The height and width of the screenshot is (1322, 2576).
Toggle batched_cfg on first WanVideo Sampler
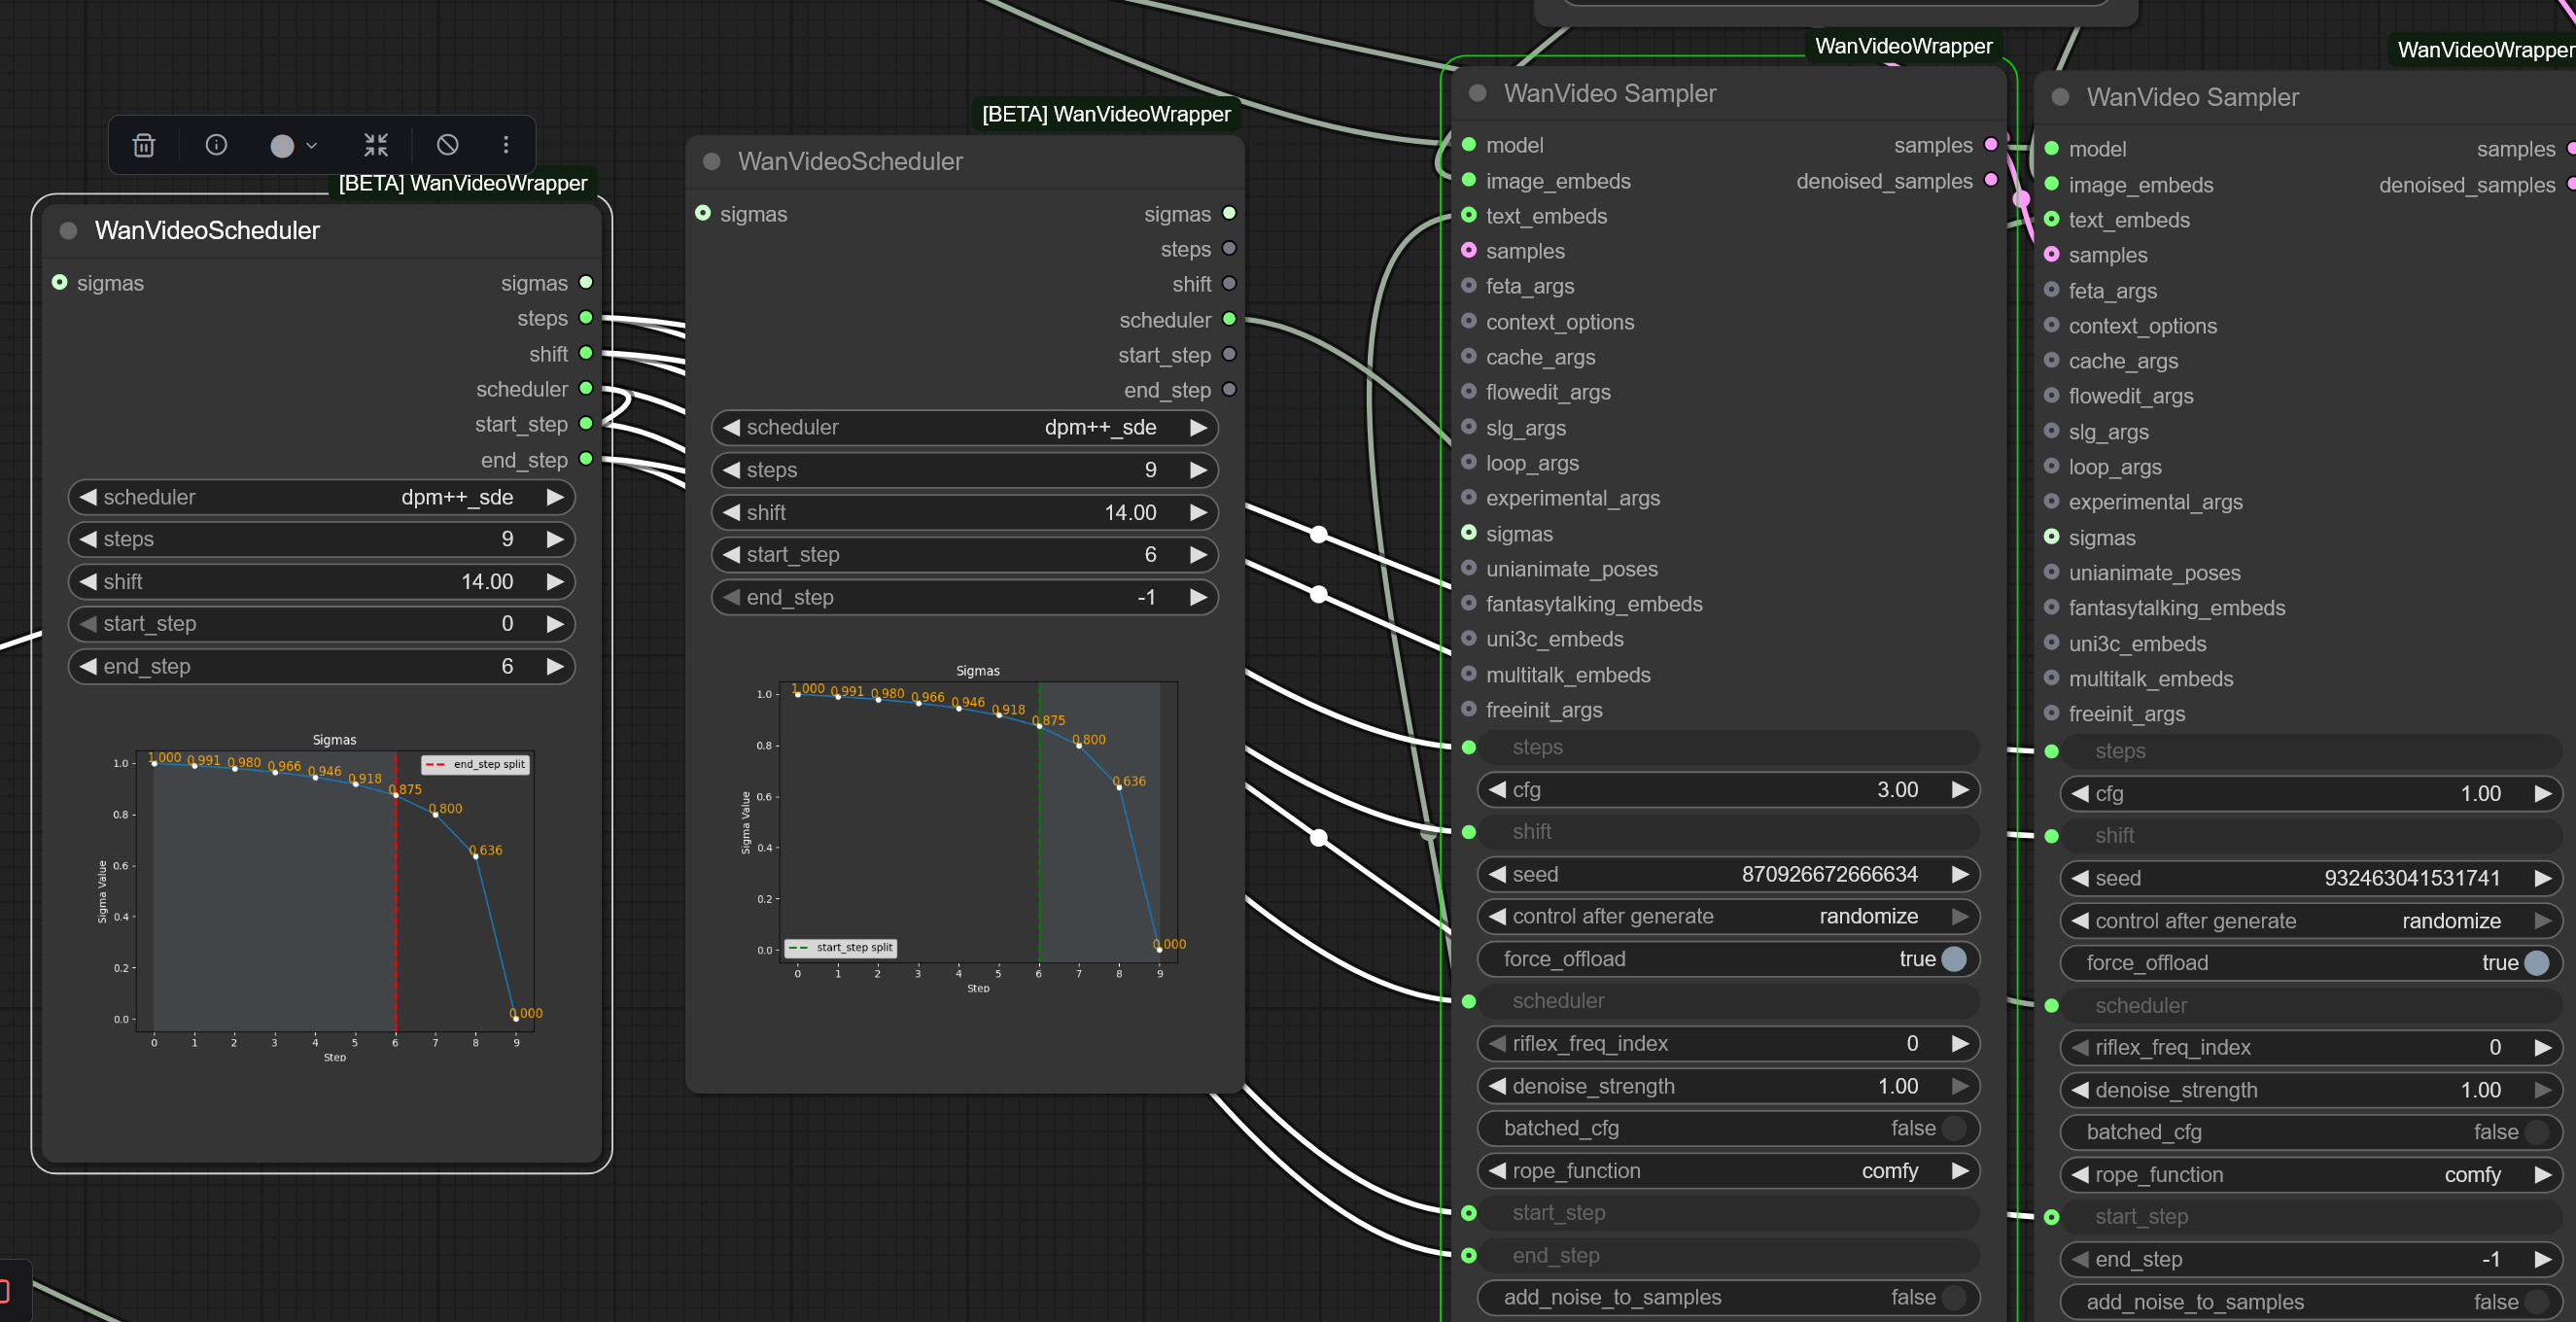point(1952,1128)
